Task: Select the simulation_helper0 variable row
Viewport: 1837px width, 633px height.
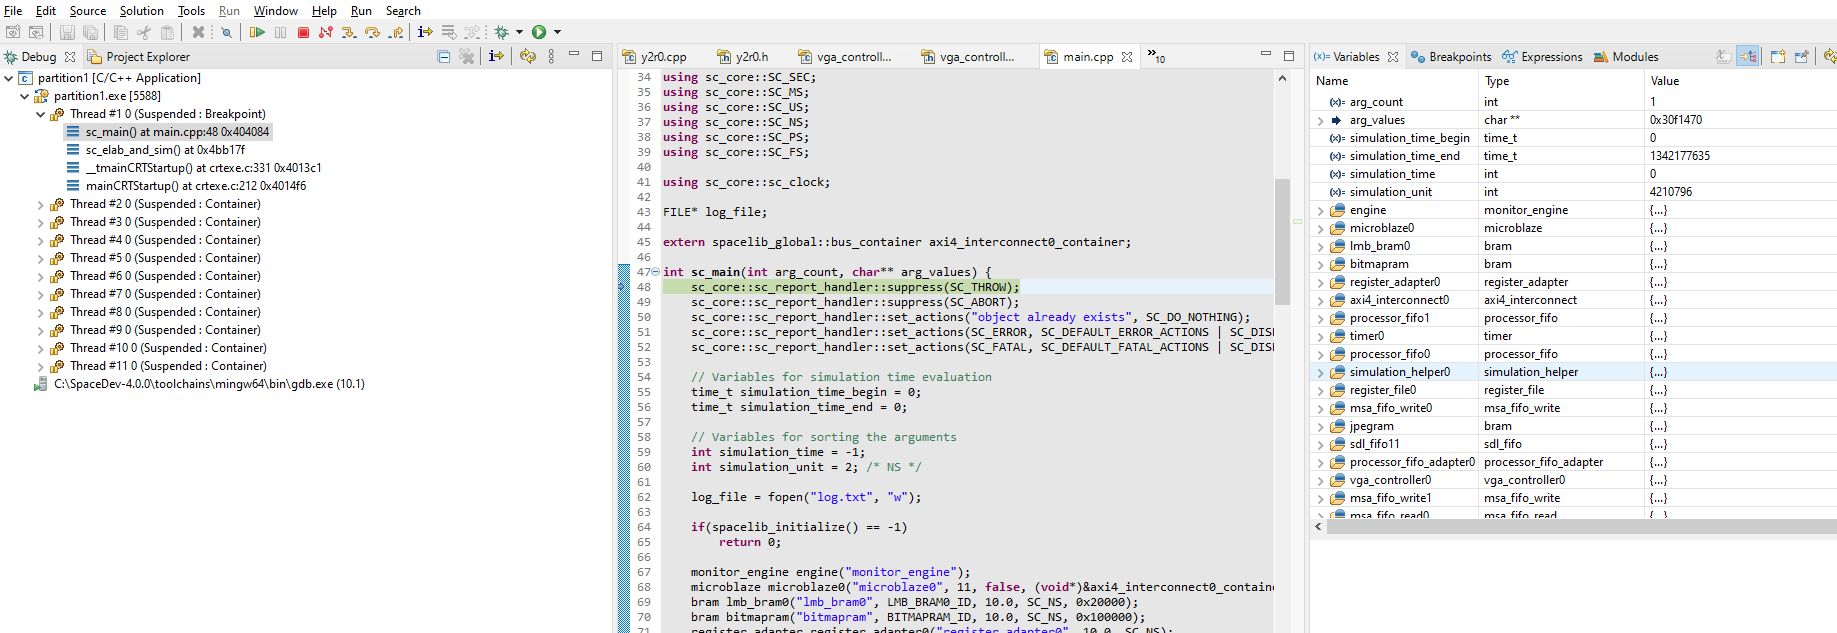Action: [x=1399, y=372]
